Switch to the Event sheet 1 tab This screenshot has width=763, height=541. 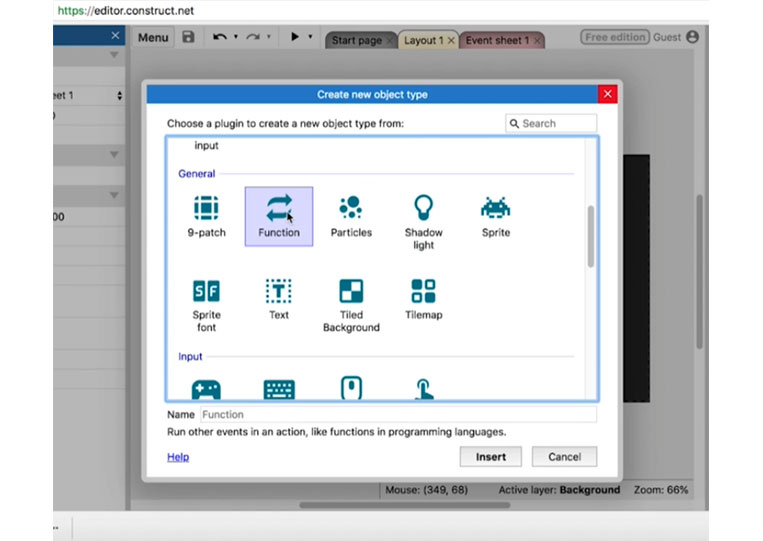[x=497, y=40]
